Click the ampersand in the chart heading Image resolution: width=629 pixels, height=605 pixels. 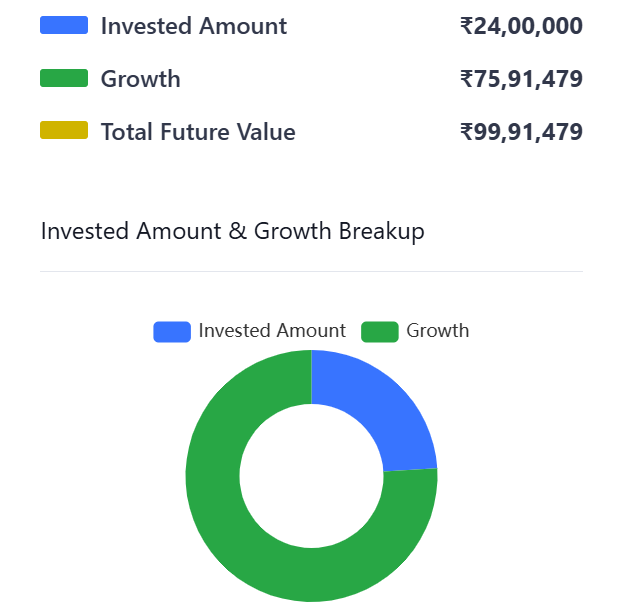click(237, 231)
